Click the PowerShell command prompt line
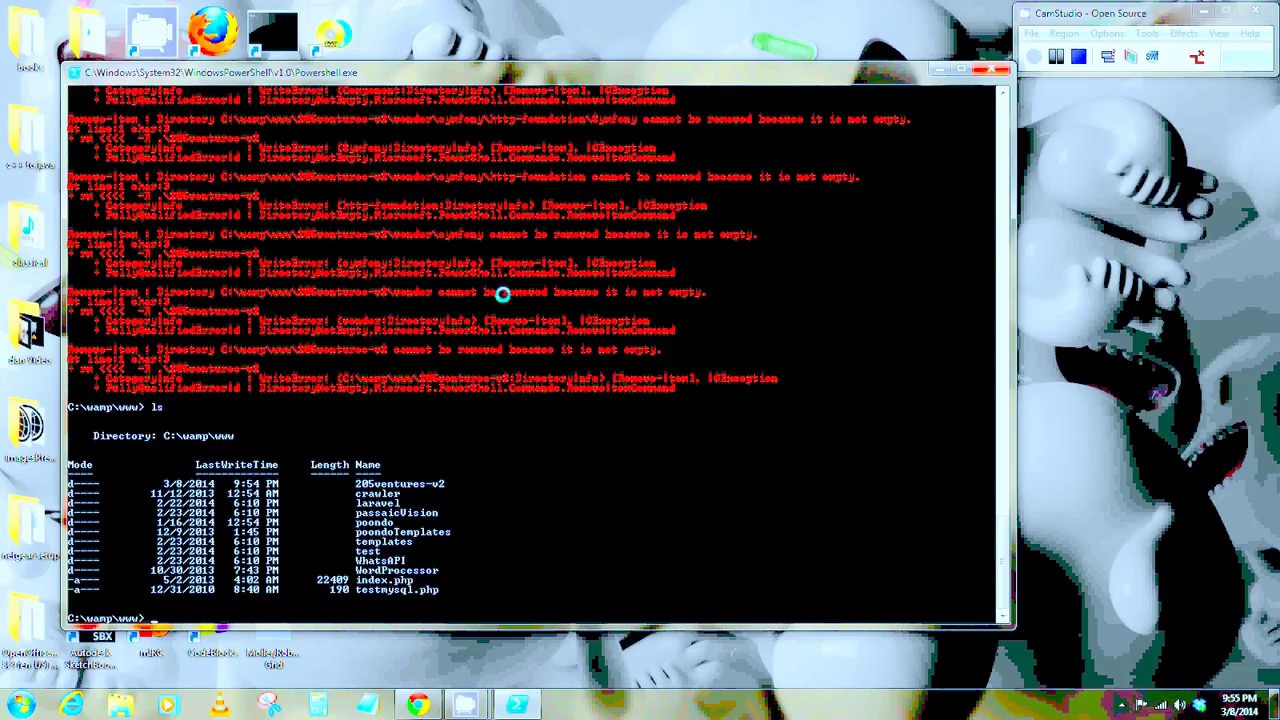 tap(532, 617)
